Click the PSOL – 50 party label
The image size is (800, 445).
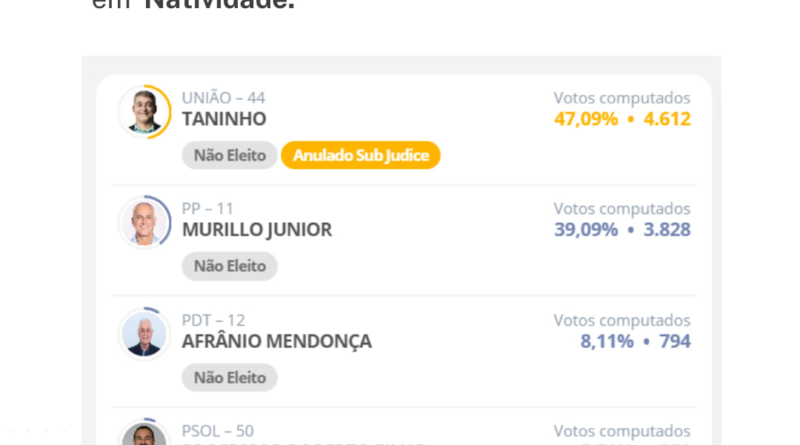(217, 431)
